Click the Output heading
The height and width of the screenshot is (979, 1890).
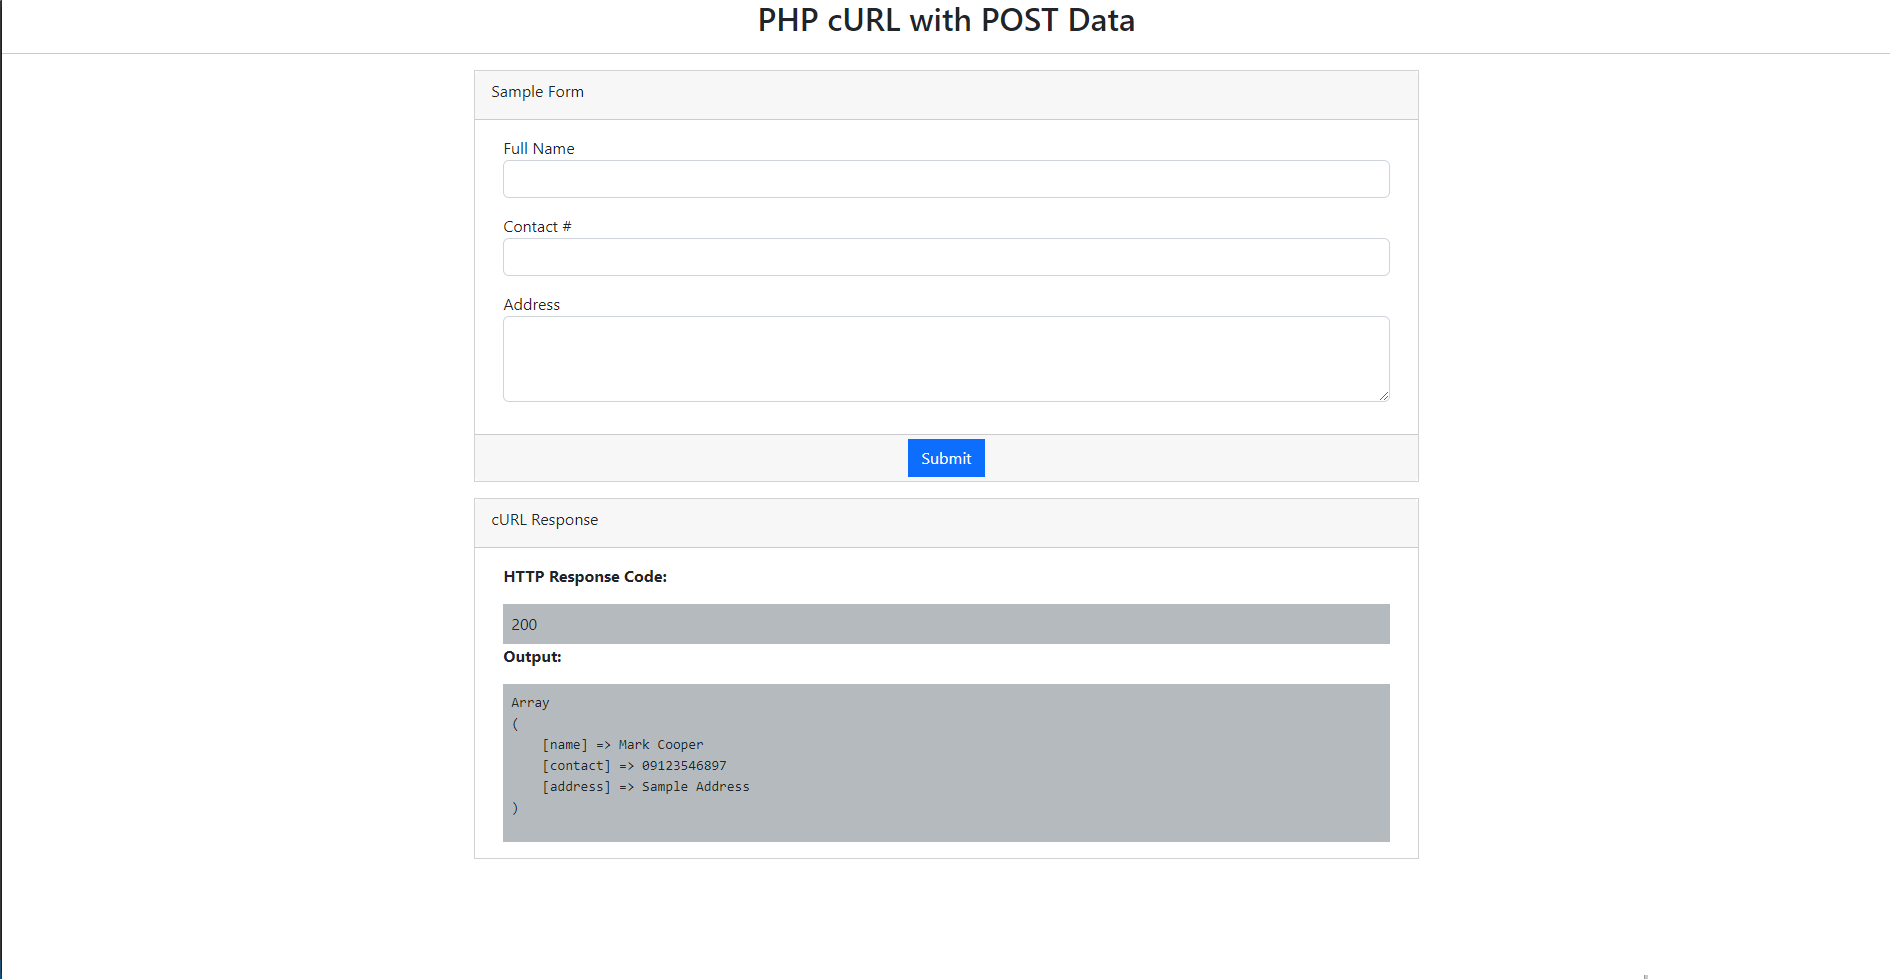pos(532,657)
